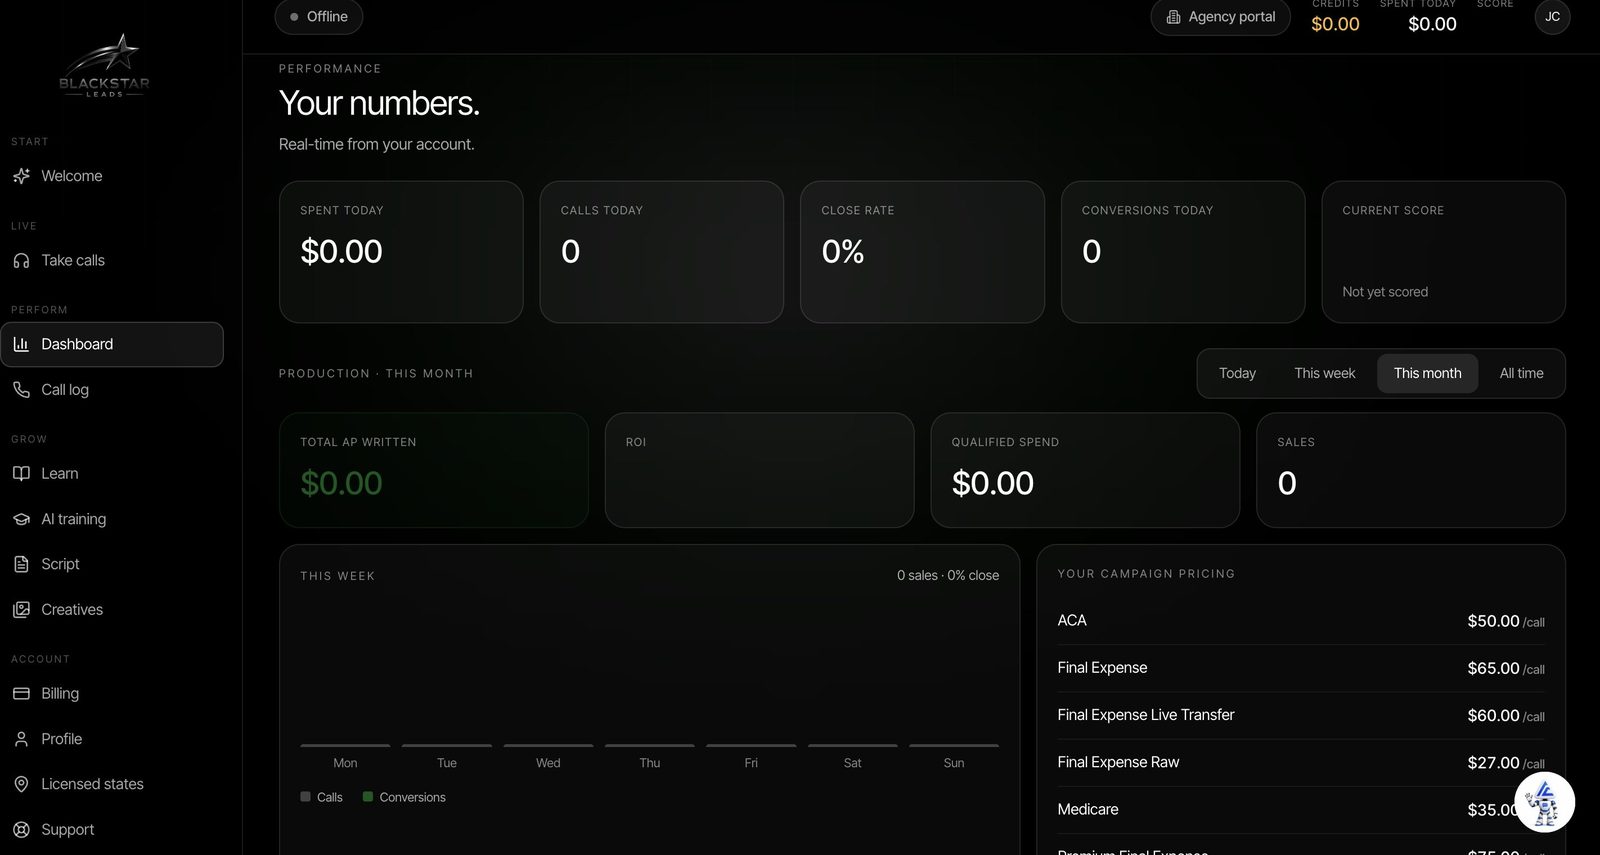Click the Script document icon

[21, 564]
